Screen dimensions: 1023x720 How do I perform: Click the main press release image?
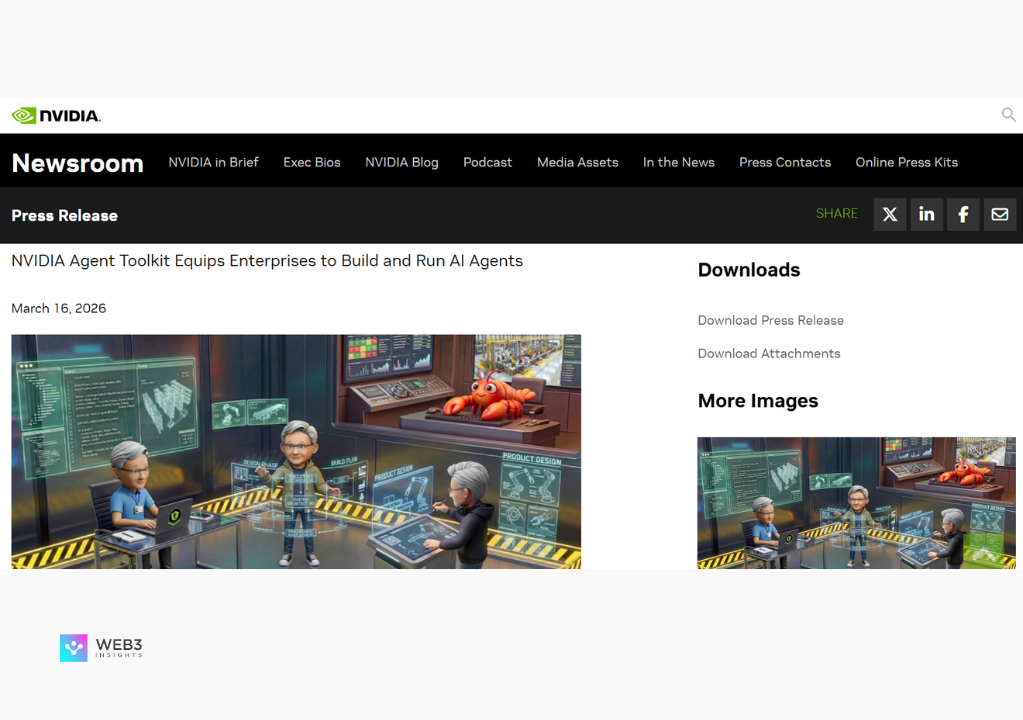coord(296,451)
